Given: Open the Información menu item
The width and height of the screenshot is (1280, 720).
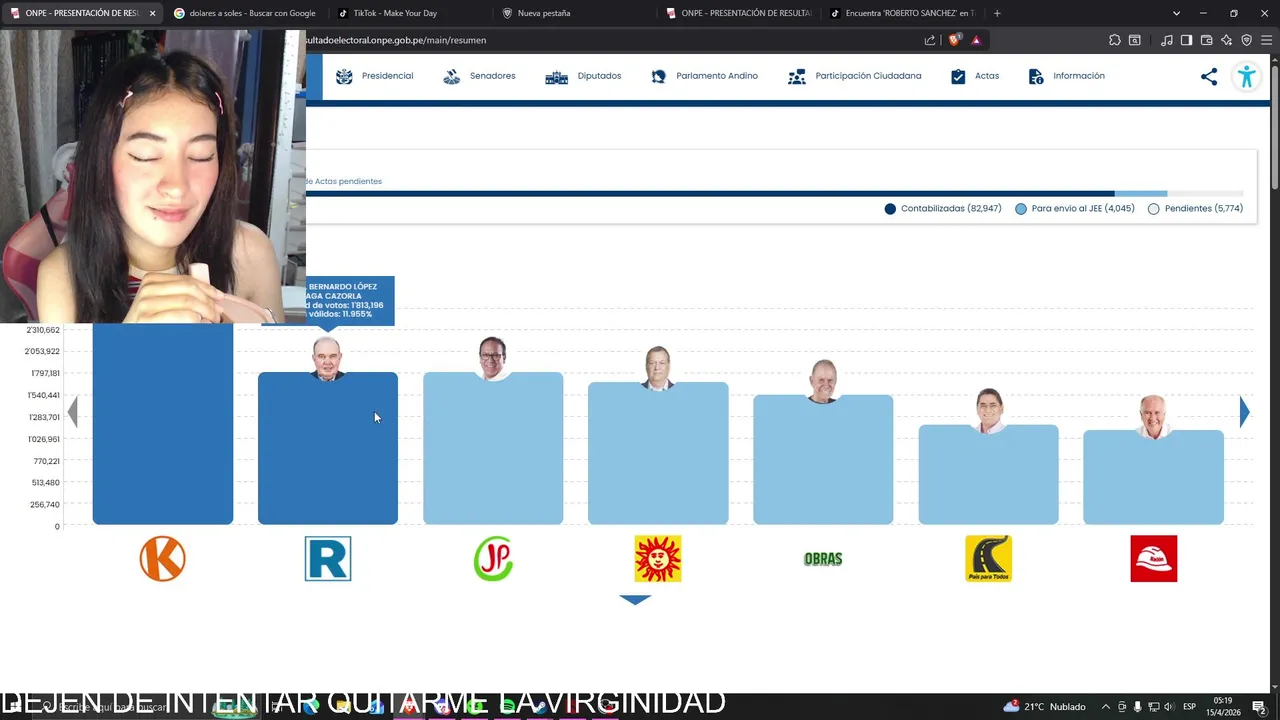Looking at the screenshot, I should point(1066,76).
